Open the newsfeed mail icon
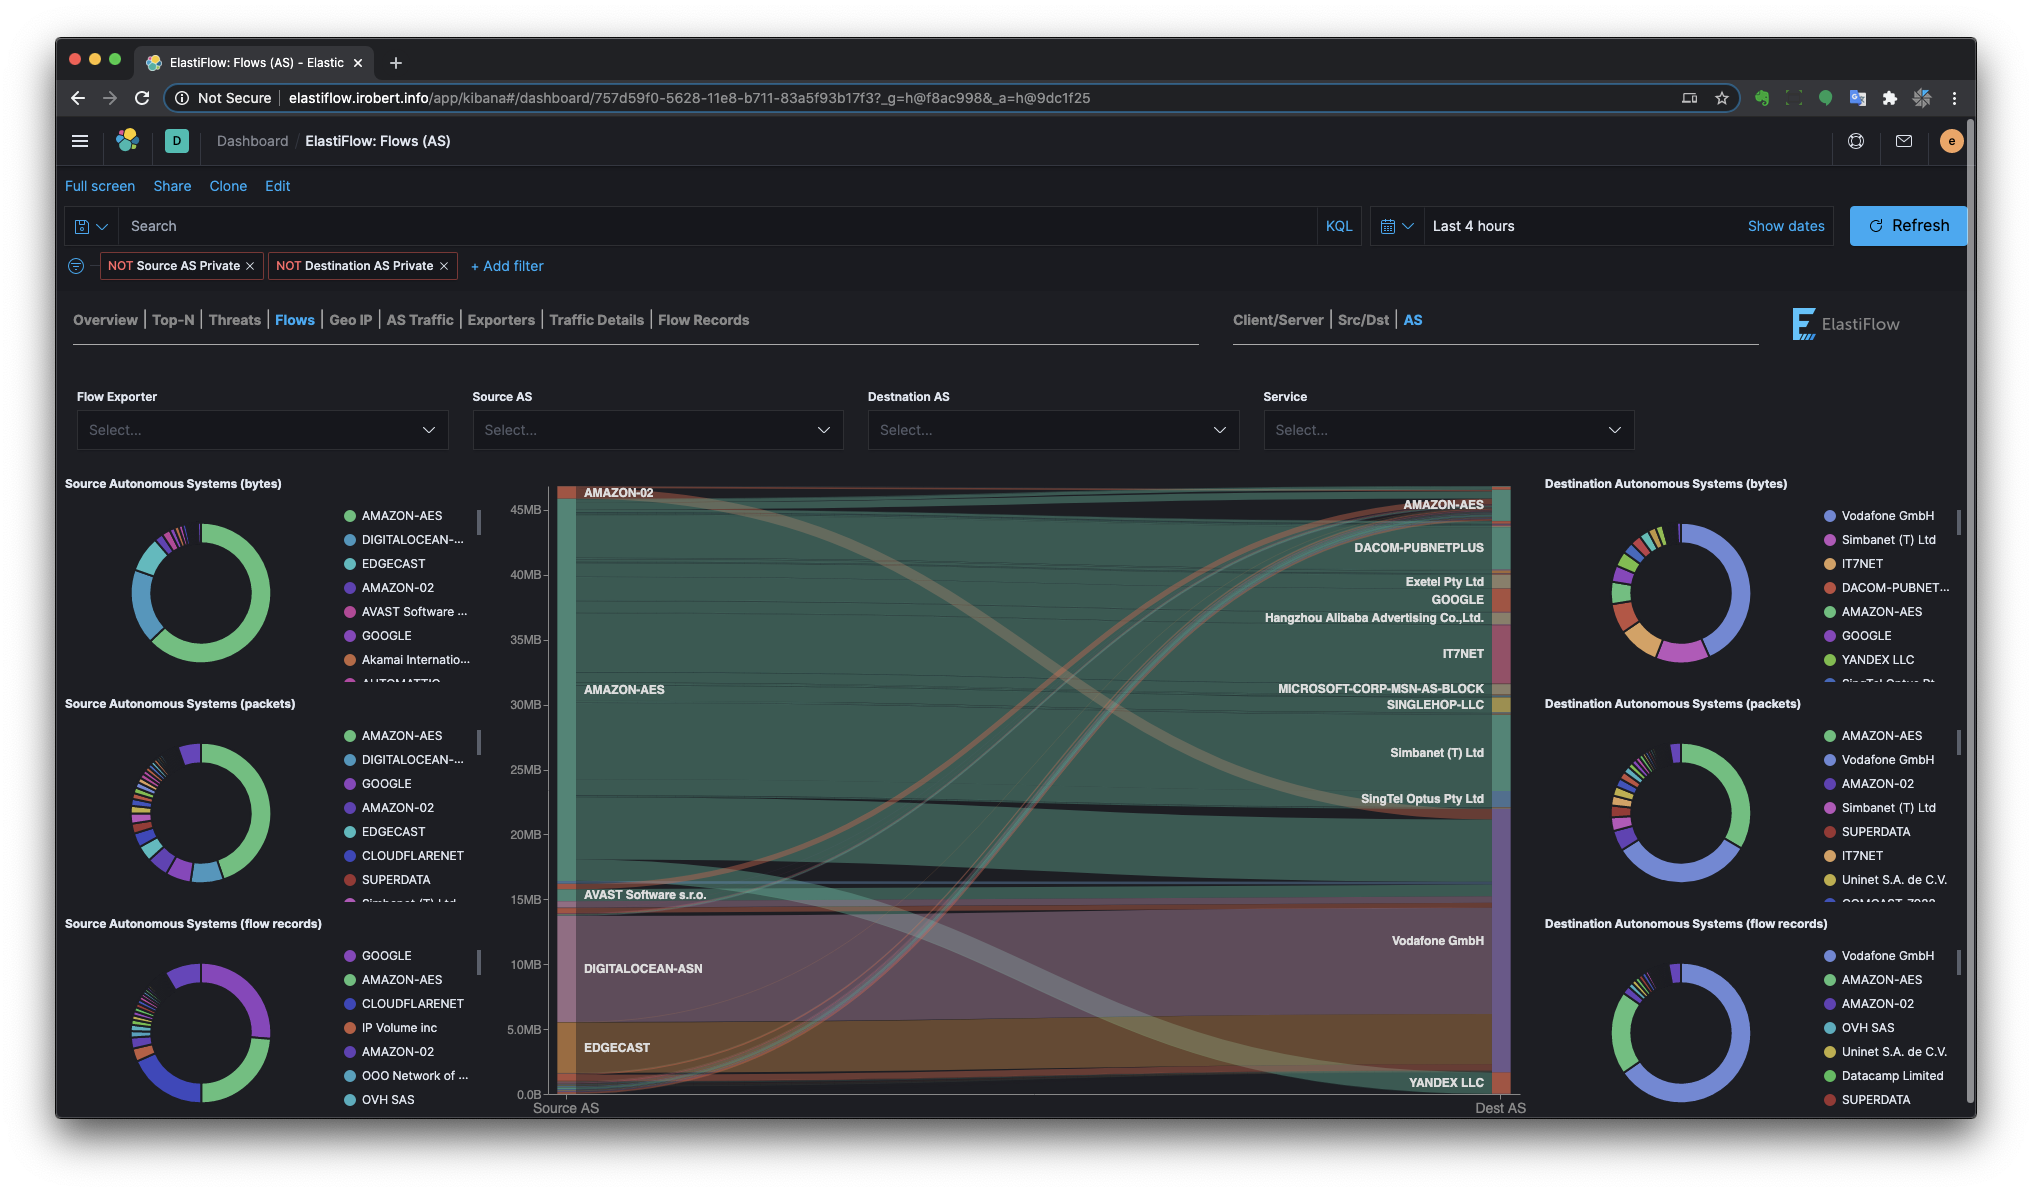 (1904, 141)
